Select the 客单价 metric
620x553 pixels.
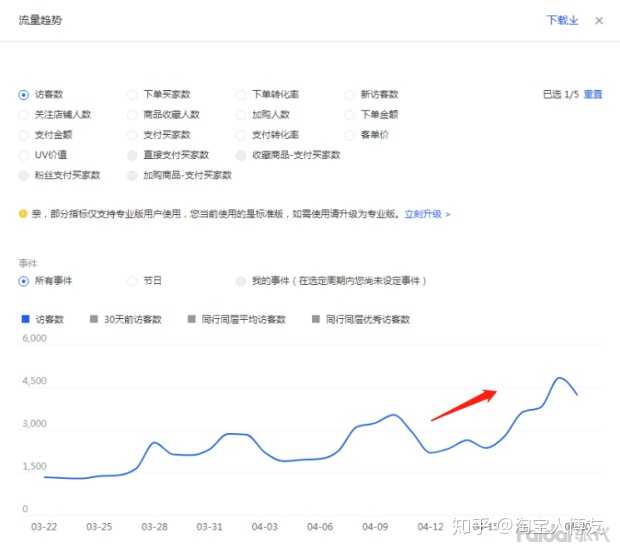coord(351,135)
